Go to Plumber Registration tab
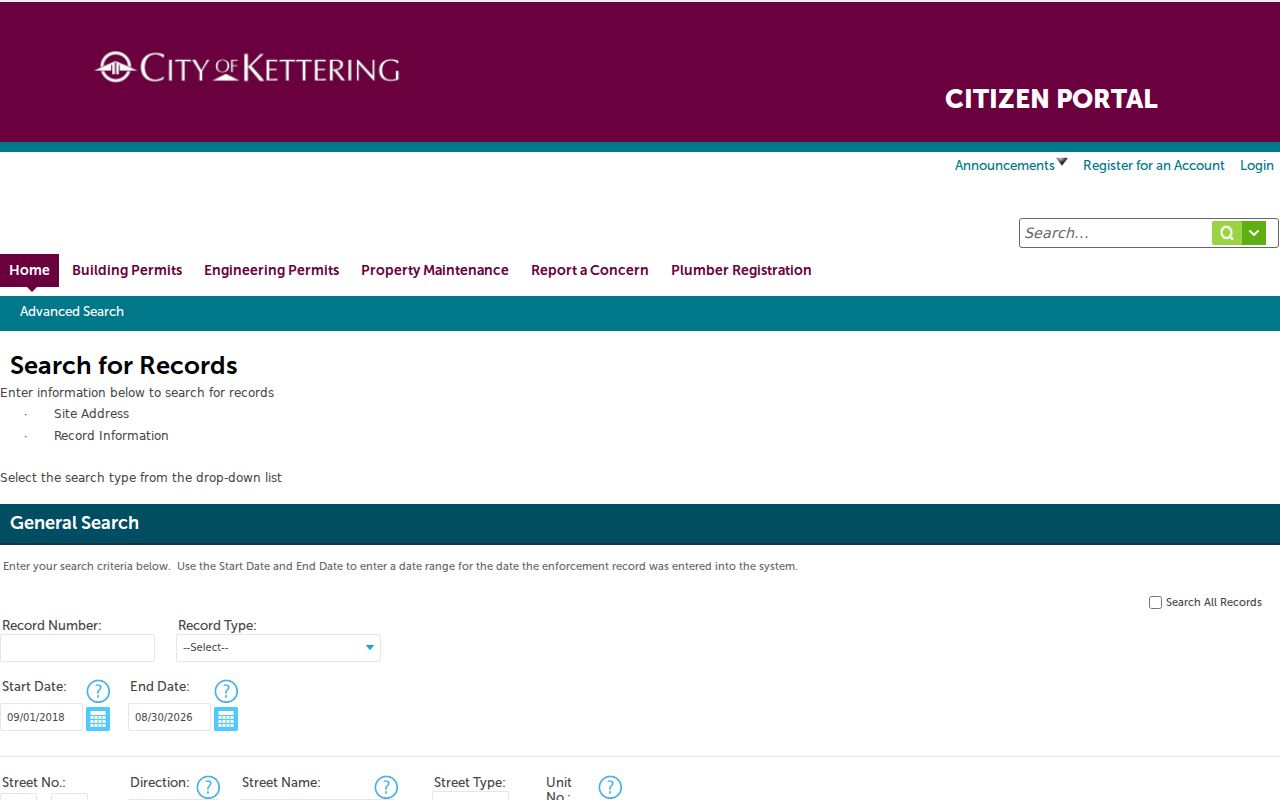Screen dimensions: 1280x800 [x=741, y=270]
